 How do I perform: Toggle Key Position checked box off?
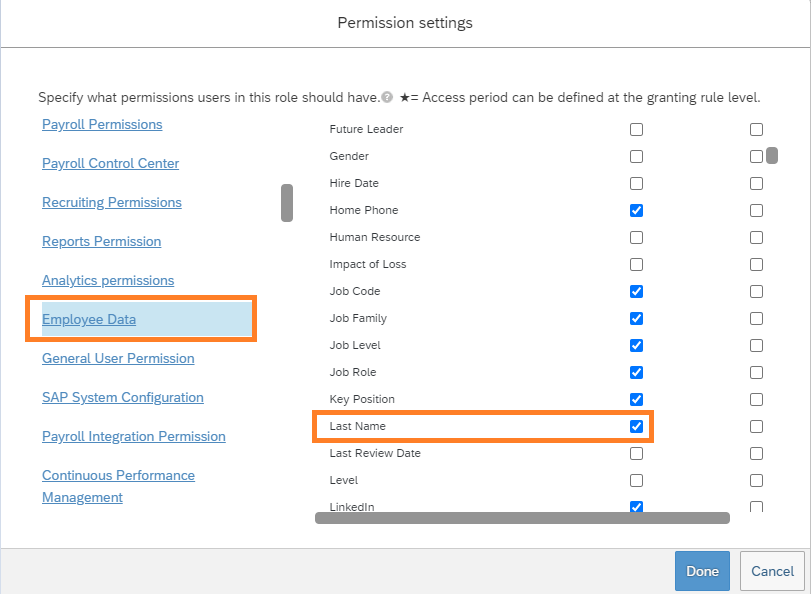click(x=636, y=399)
